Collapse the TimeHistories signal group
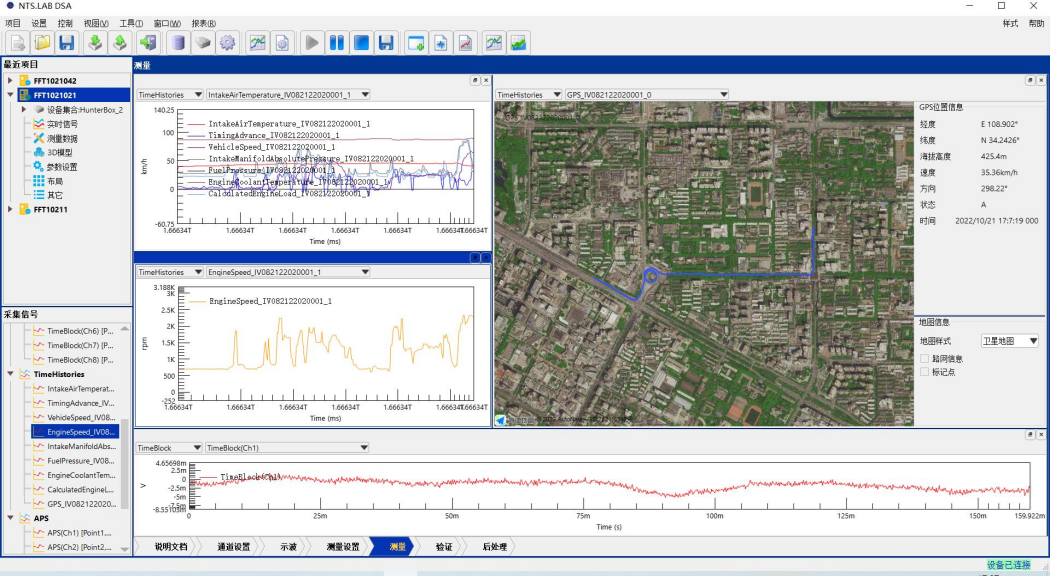 pyautogui.click(x=10, y=374)
